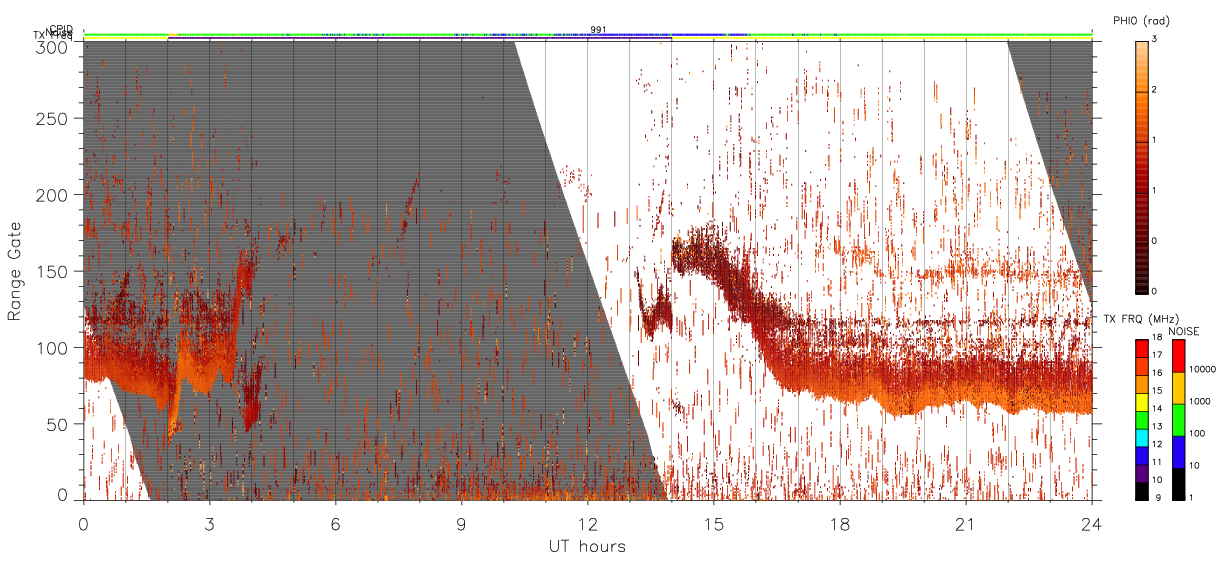
Task: Click the black 9-10 MHz TX FRQ swatch
Action: tap(1141, 491)
